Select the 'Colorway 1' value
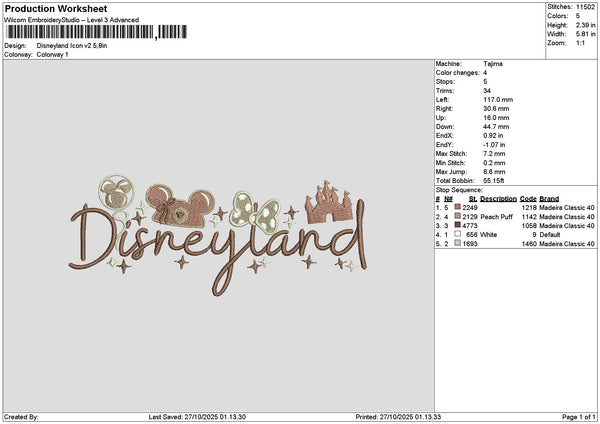 (x=52, y=55)
